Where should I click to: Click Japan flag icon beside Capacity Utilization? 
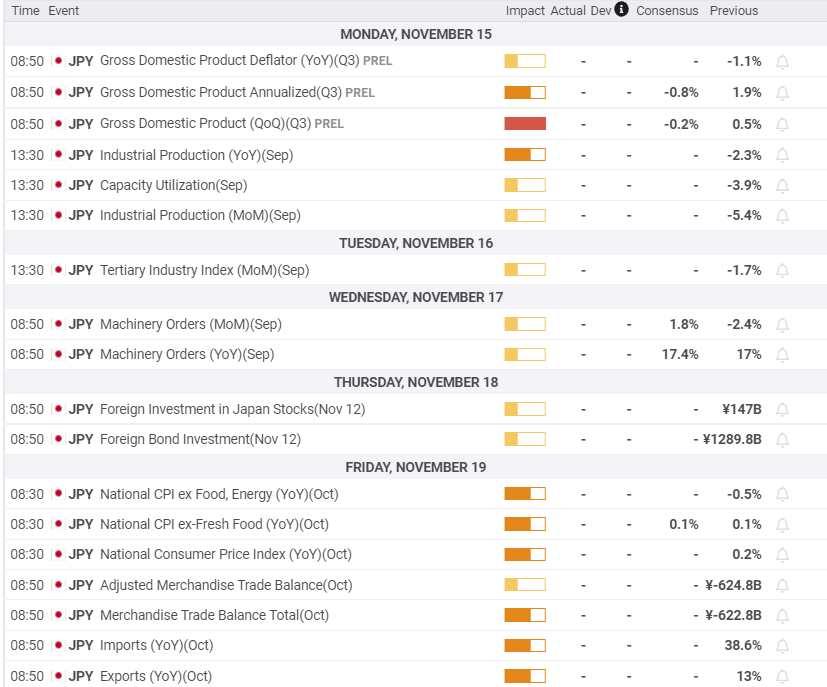pos(58,185)
